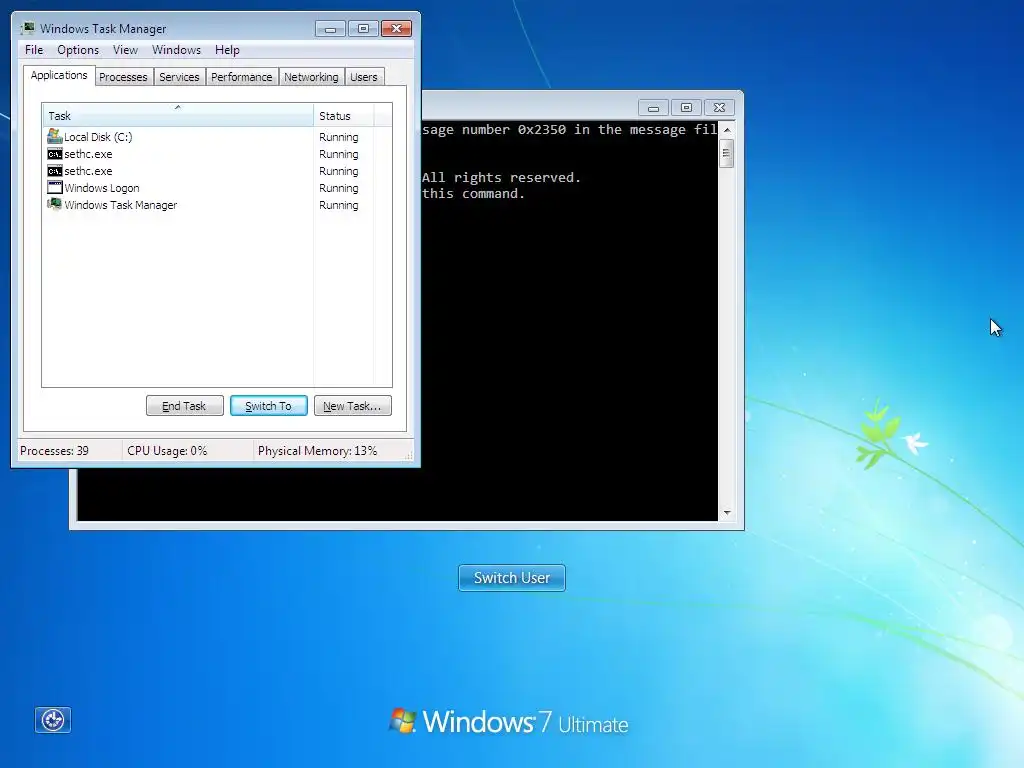Screen dimensions: 1024x768
Task: Close the Windows Task Manager window
Action: coord(396,29)
